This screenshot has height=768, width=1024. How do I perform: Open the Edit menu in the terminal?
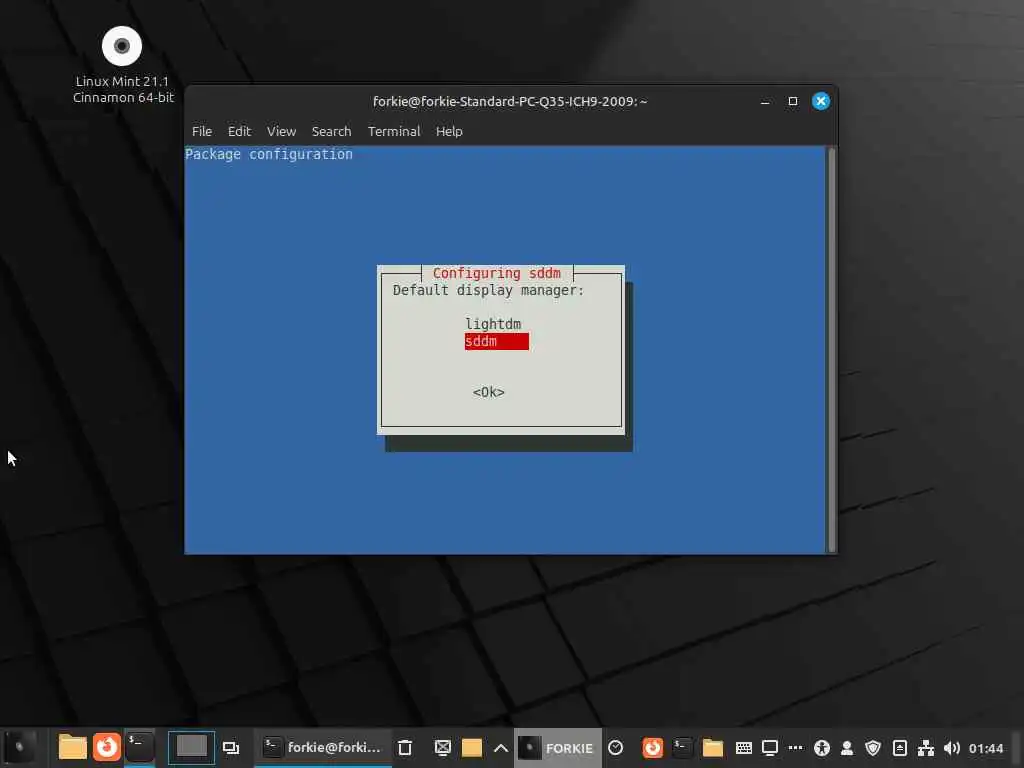click(239, 131)
